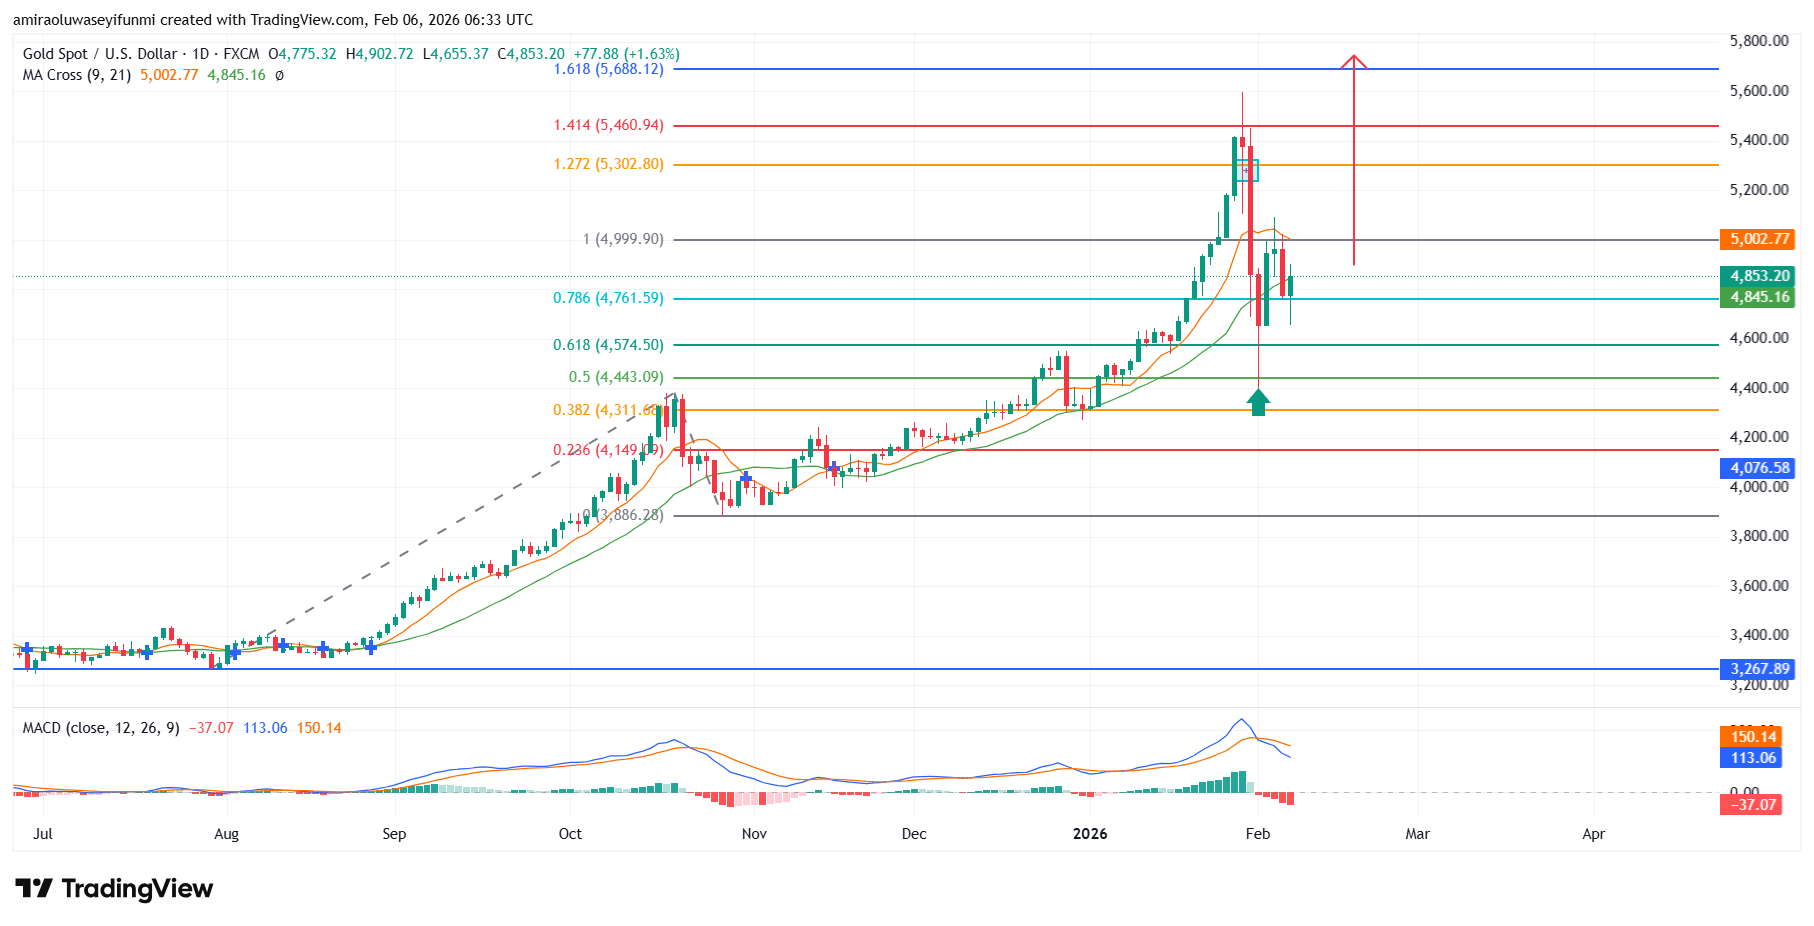Click the TradingView logo
Screen dimensions: 1814x926
click(x=115, y=888)
